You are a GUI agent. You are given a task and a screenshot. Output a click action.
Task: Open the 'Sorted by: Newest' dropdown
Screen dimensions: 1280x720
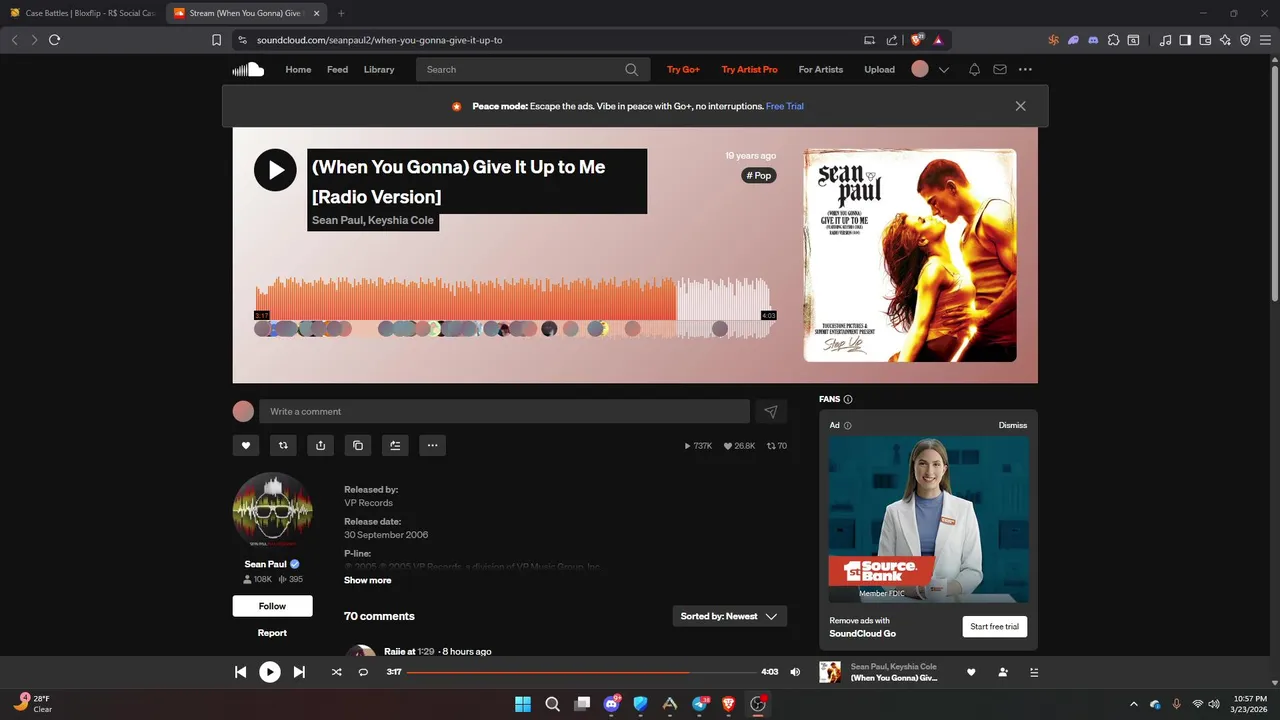click(729, 616)
